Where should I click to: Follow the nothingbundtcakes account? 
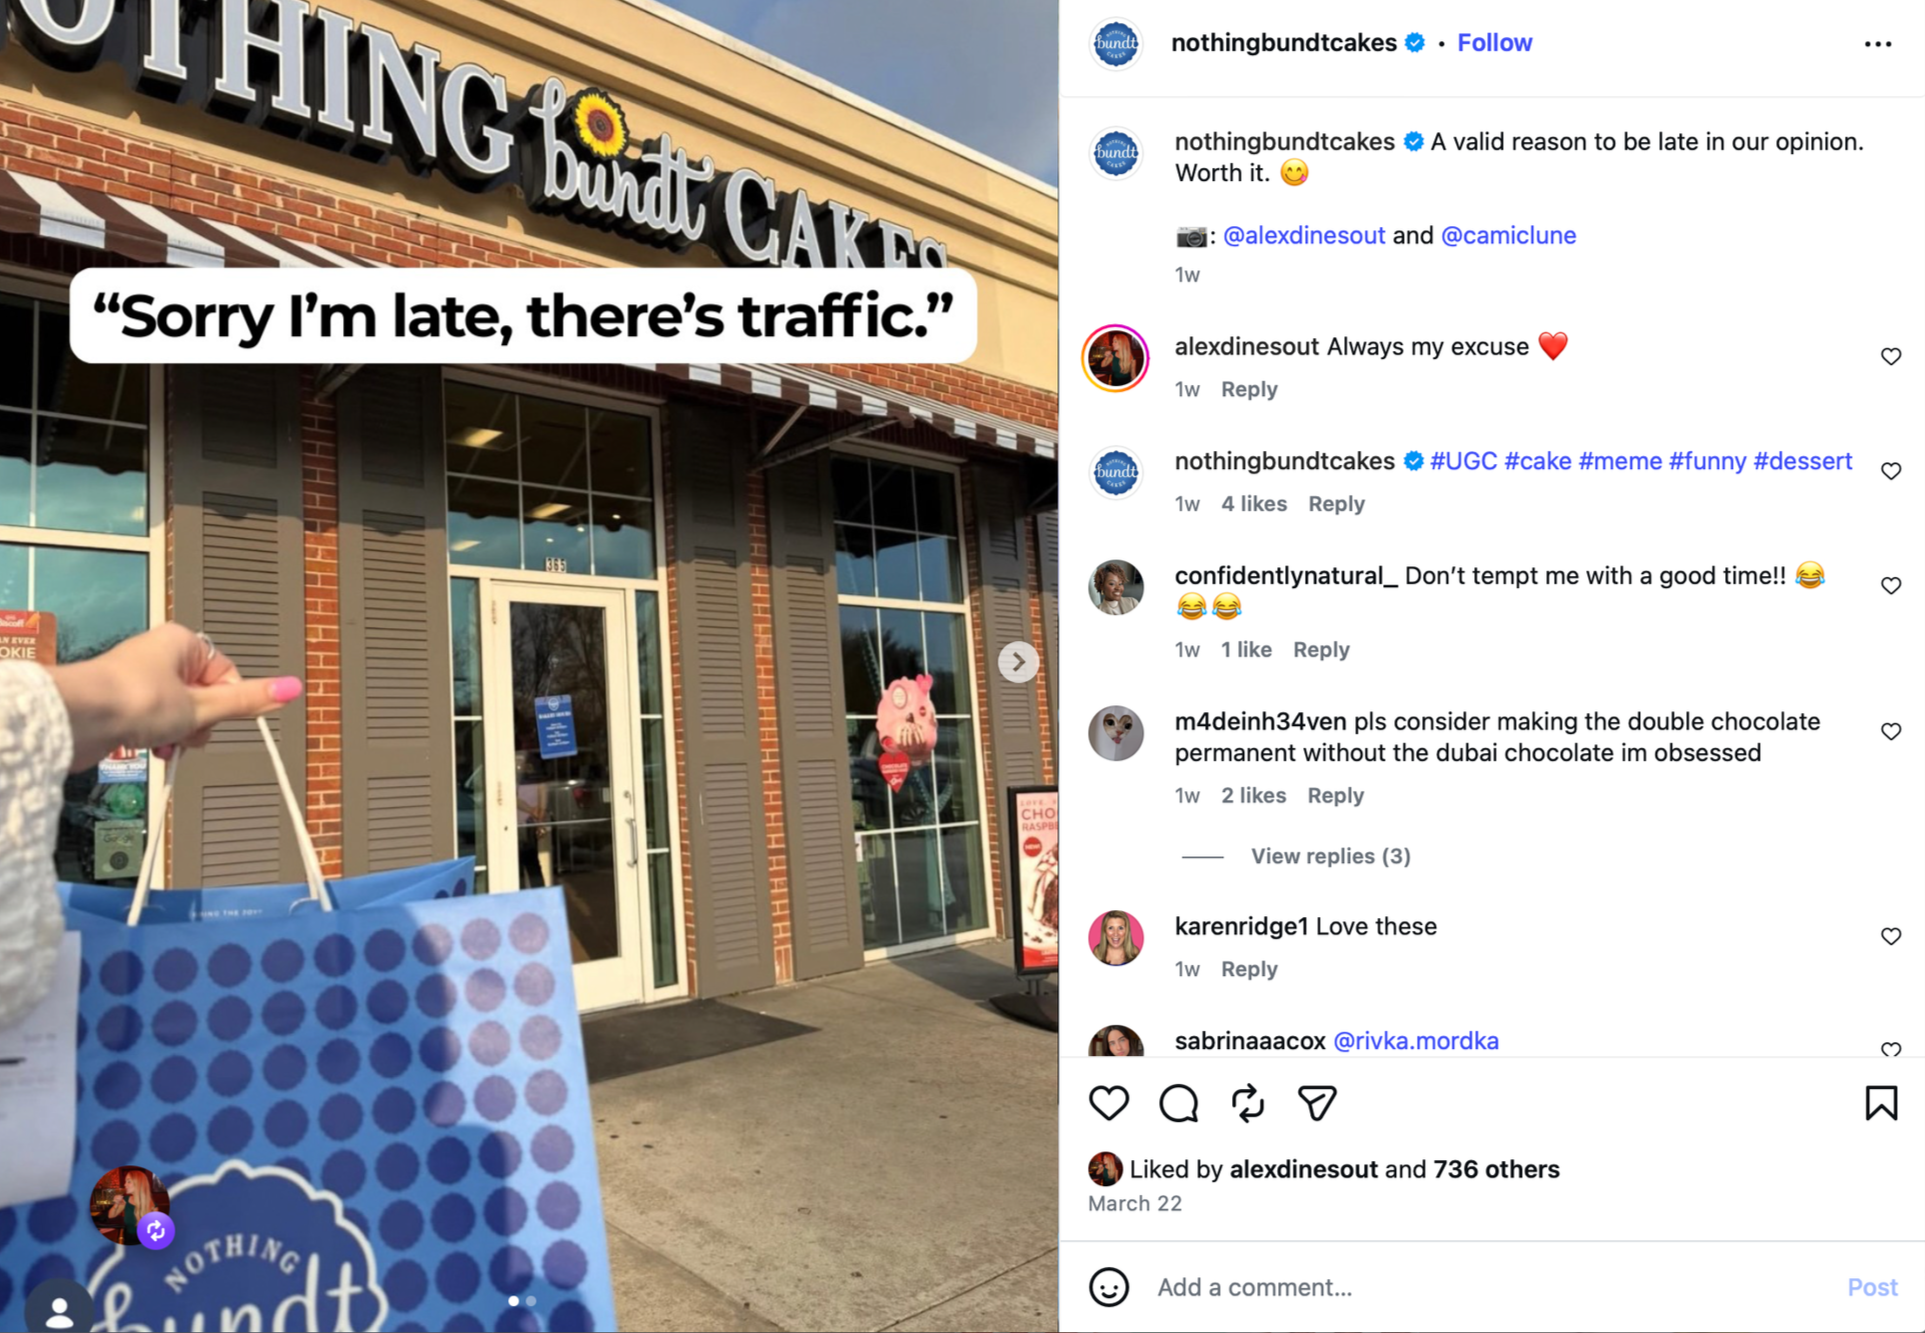1494,43
